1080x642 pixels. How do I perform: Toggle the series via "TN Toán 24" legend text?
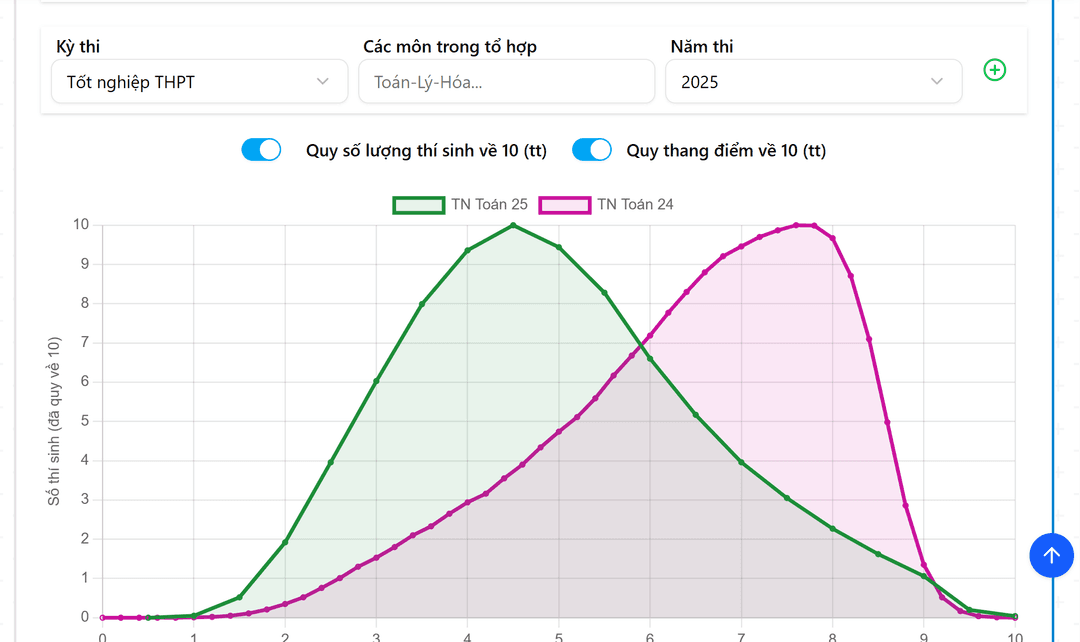[x=635, y=205]
